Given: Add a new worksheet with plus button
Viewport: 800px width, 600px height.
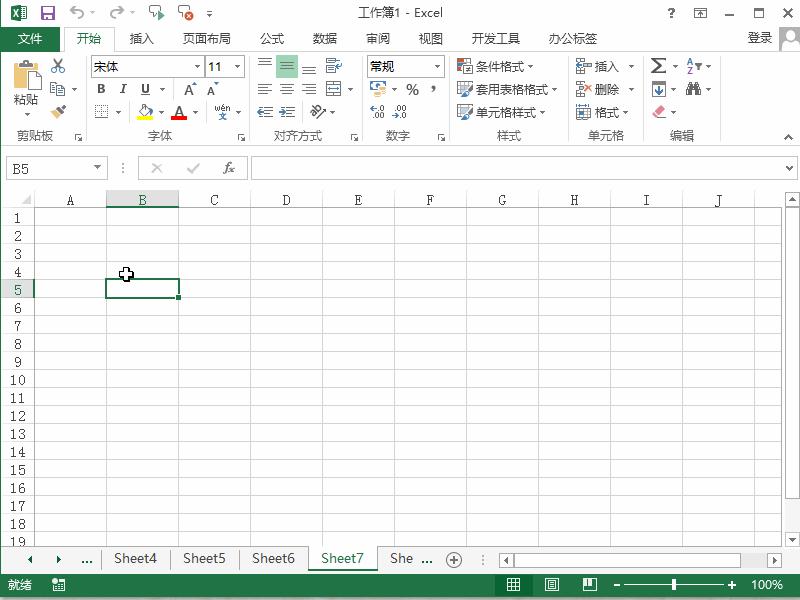Looking at the screenshot, I should (455, 559).
